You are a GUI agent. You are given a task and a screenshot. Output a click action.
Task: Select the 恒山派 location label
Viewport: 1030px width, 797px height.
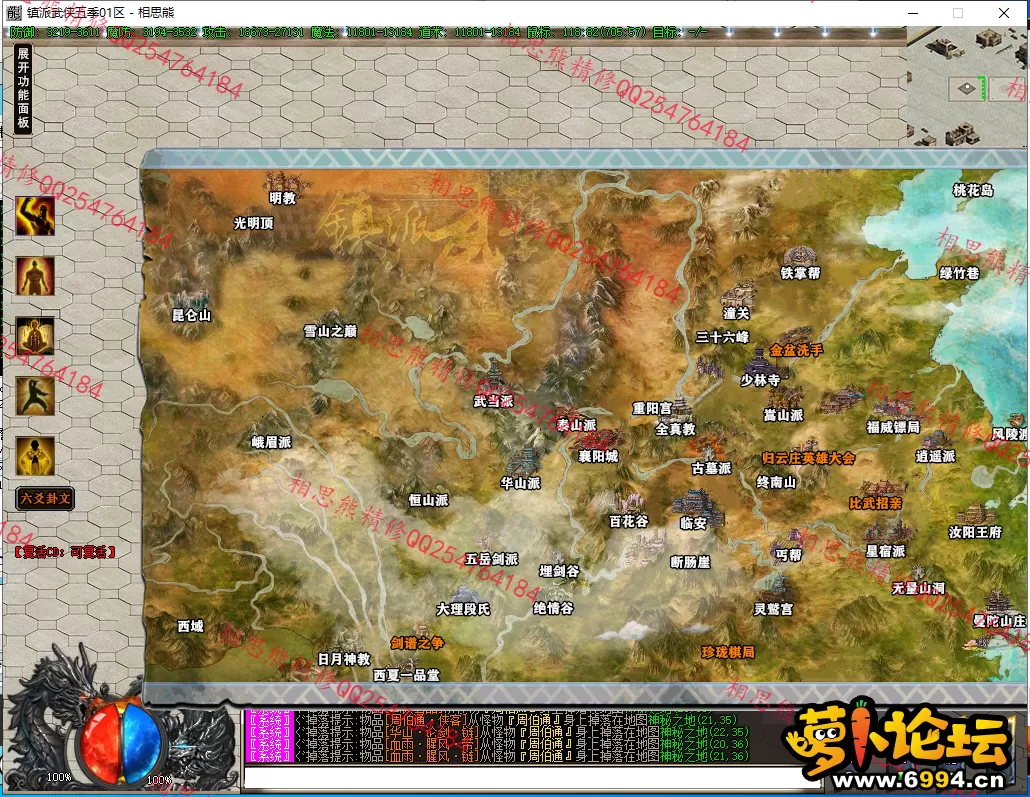pyautogui.click(x=429, y=500)
